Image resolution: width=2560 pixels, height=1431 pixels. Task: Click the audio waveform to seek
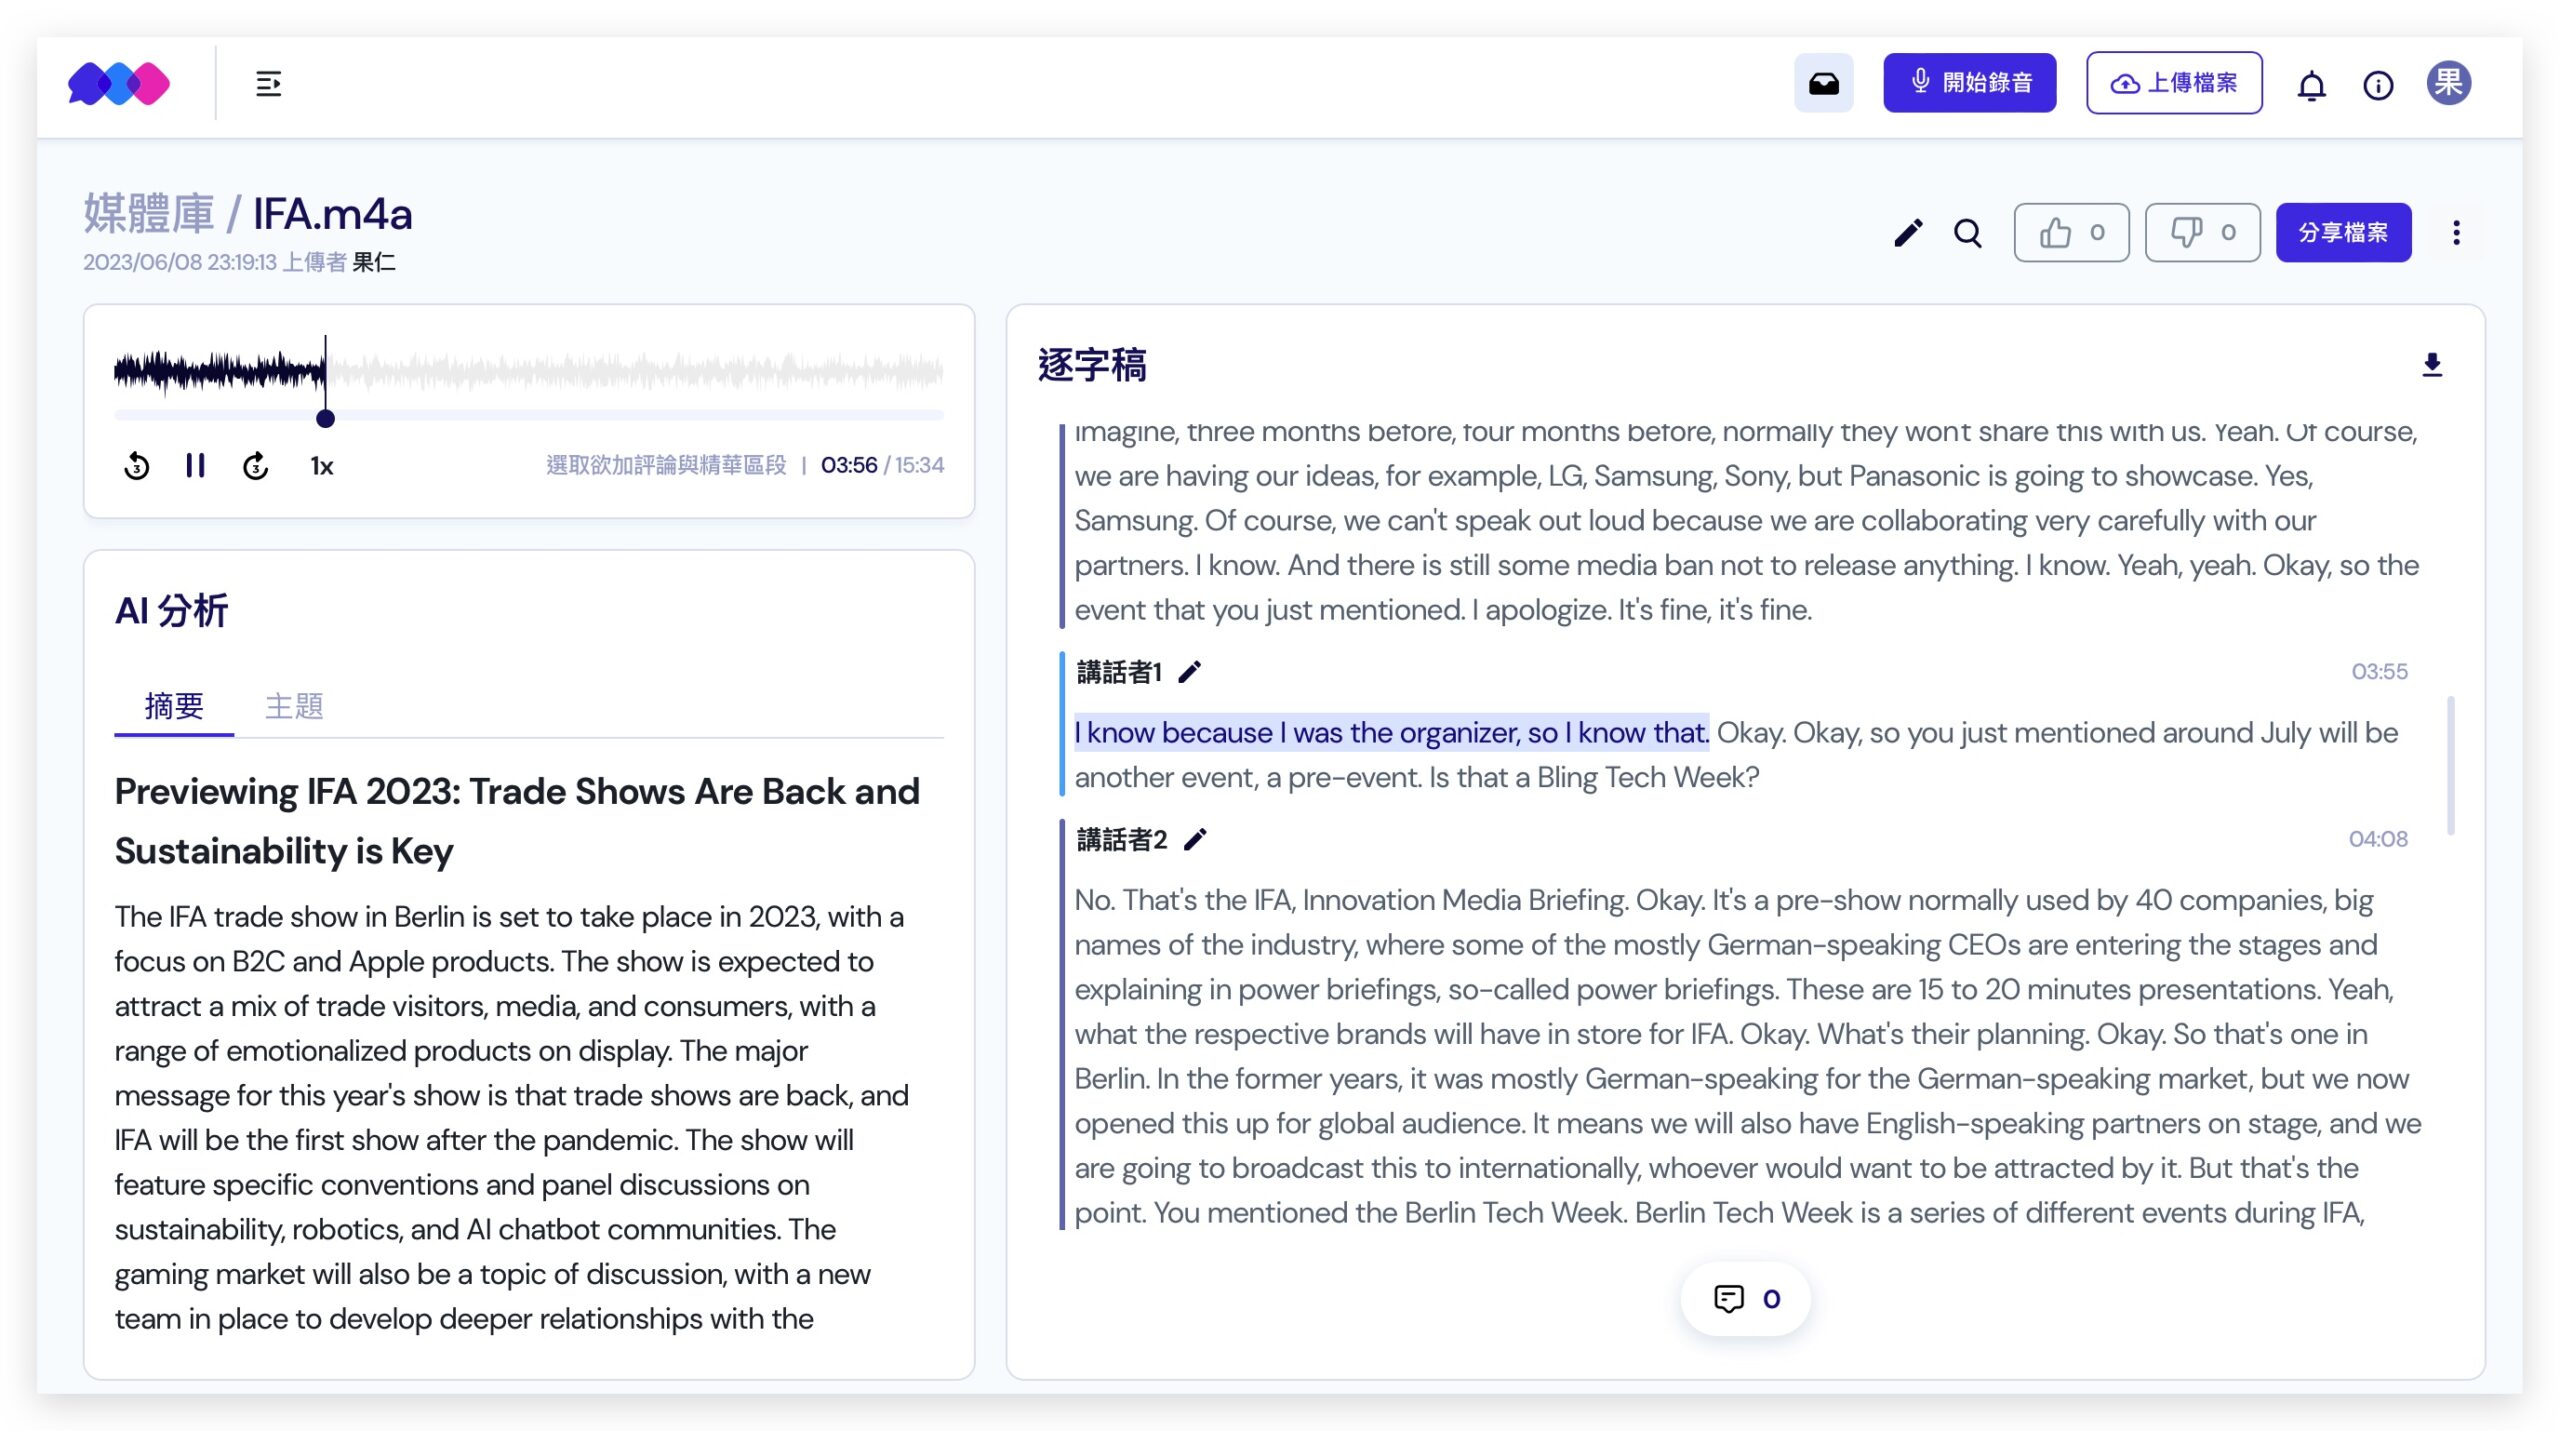(528, 372)
